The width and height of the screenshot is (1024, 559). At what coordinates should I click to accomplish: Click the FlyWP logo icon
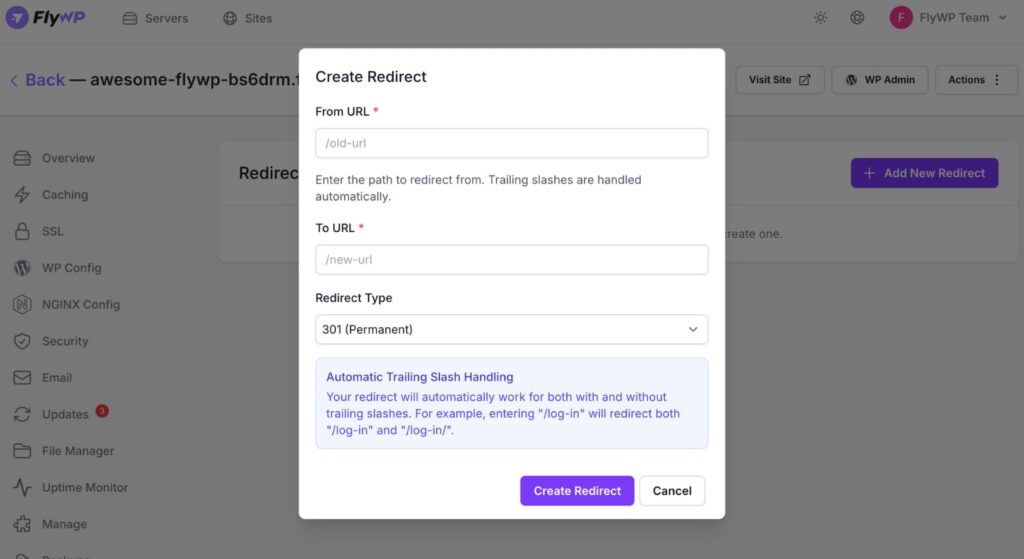coord(17,18)
